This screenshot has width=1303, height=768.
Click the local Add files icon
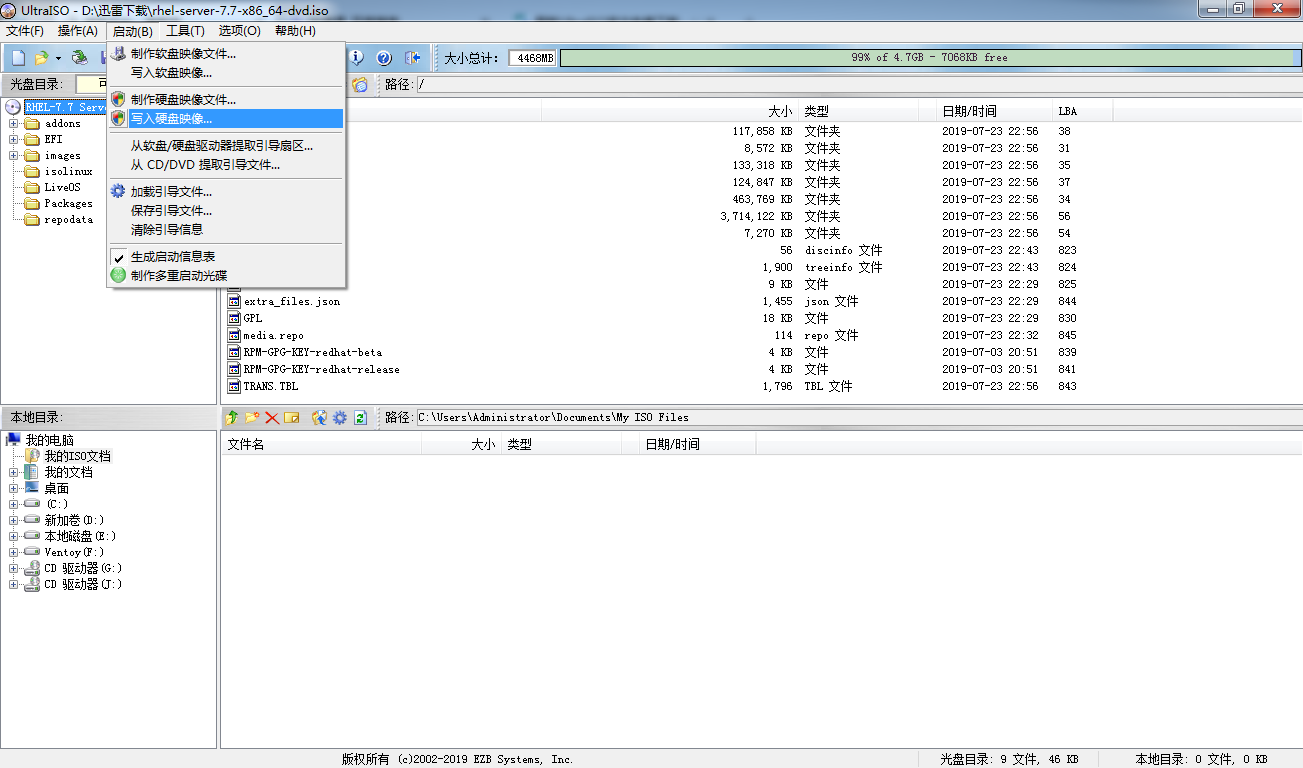point(320,417)
